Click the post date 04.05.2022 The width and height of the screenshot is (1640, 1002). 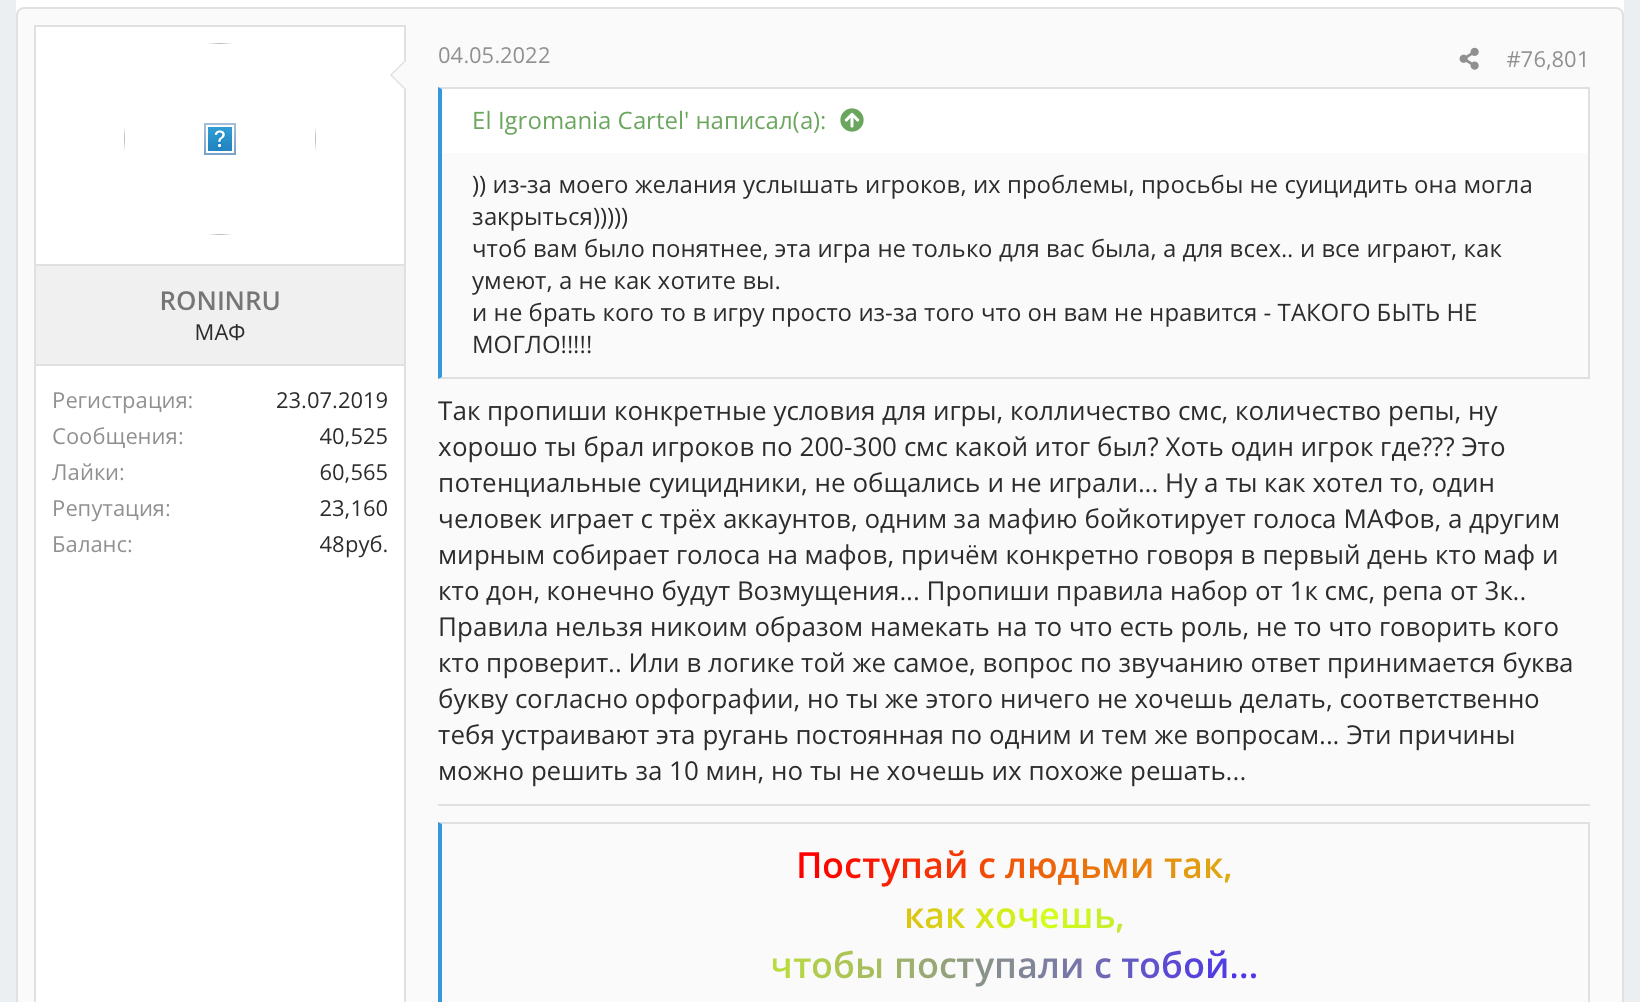click(494, 55)
